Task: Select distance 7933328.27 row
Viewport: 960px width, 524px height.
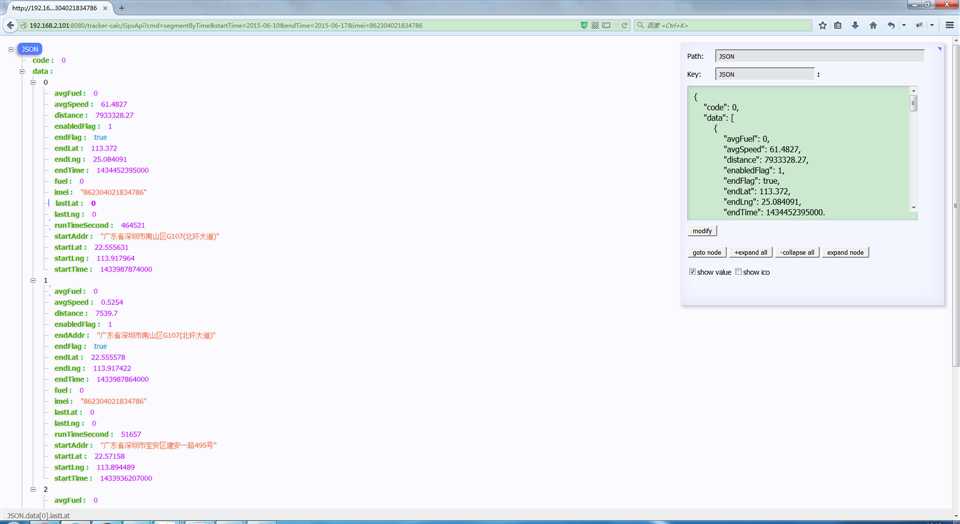Action: (x=94, y=115)
